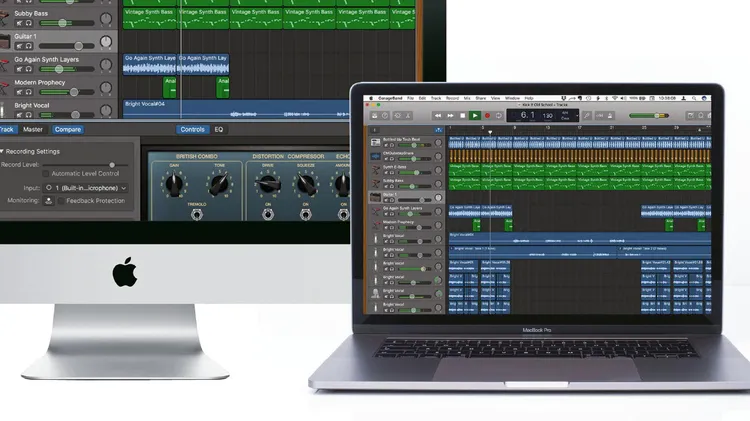
Task: Click the playhead marker in MacBook ruler
Action: coord(490,132)
